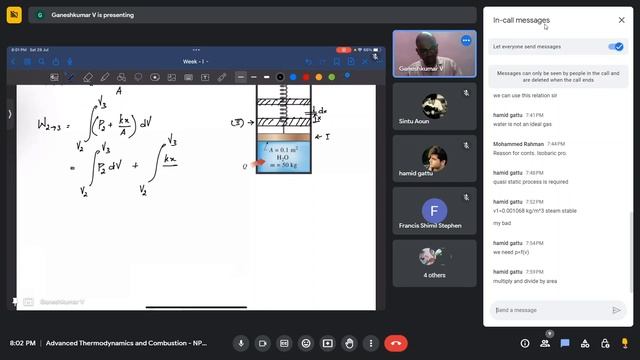Open the emoji reactions button
The width and height of the screenshot is (640, 360).
[306, 343]
